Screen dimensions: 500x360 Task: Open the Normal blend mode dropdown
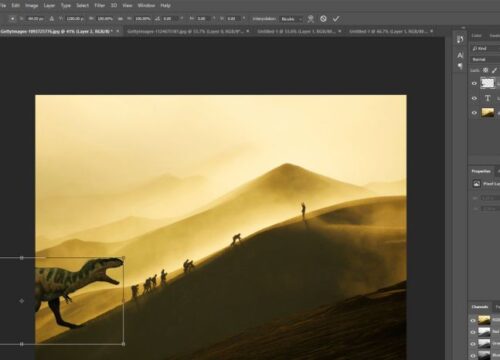(x=485, y=59)
